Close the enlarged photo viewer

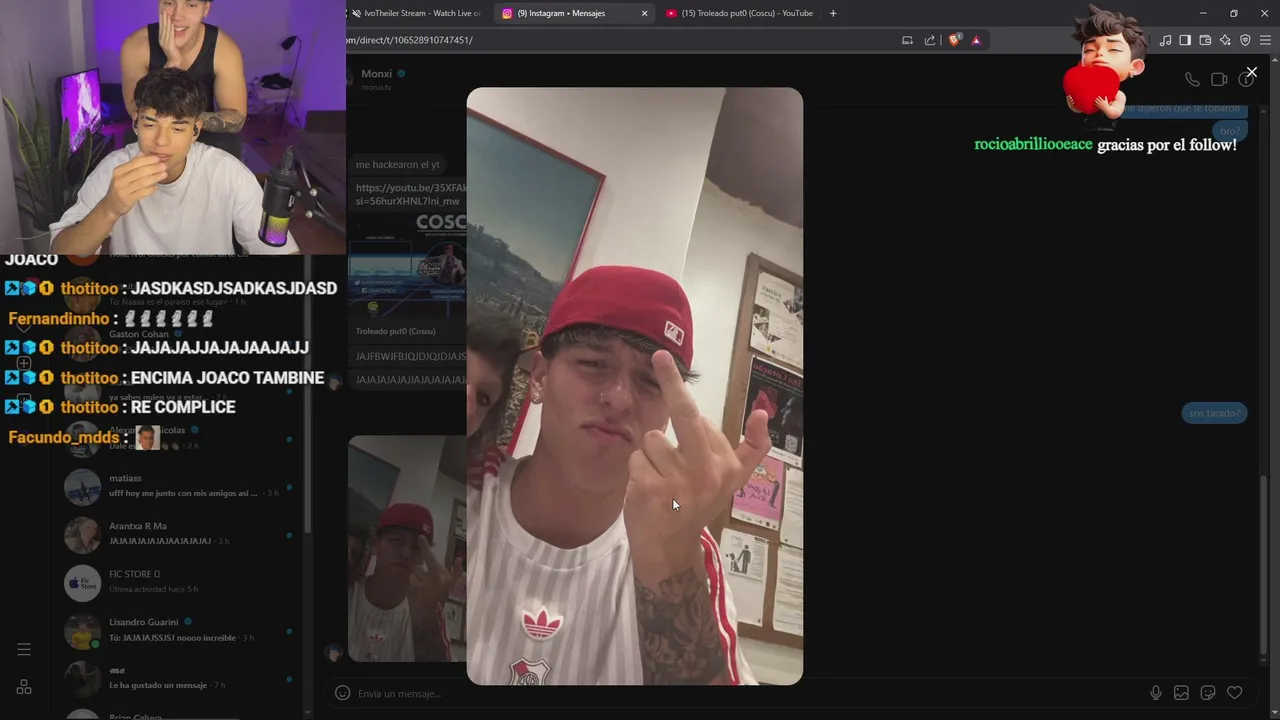pos(1251,72)
